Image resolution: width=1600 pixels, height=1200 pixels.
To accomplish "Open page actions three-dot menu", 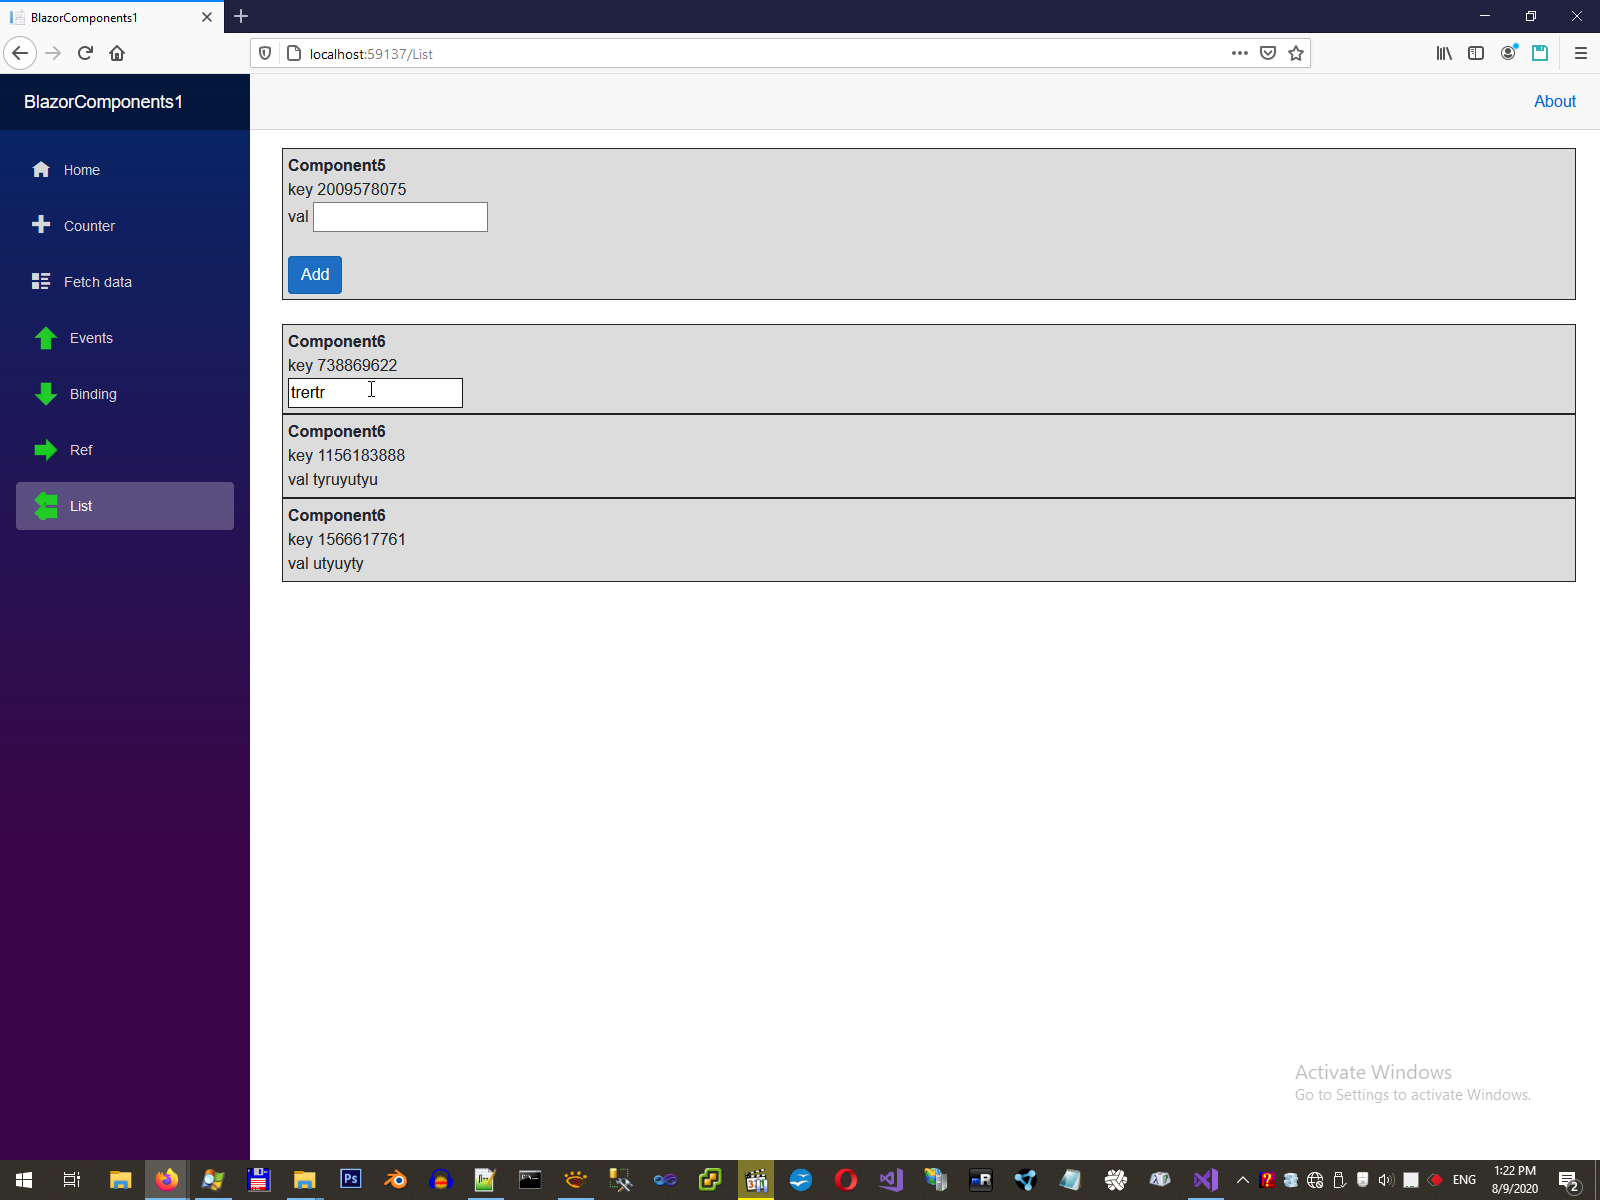I will pyautogui.click(x=1240, y=53).
